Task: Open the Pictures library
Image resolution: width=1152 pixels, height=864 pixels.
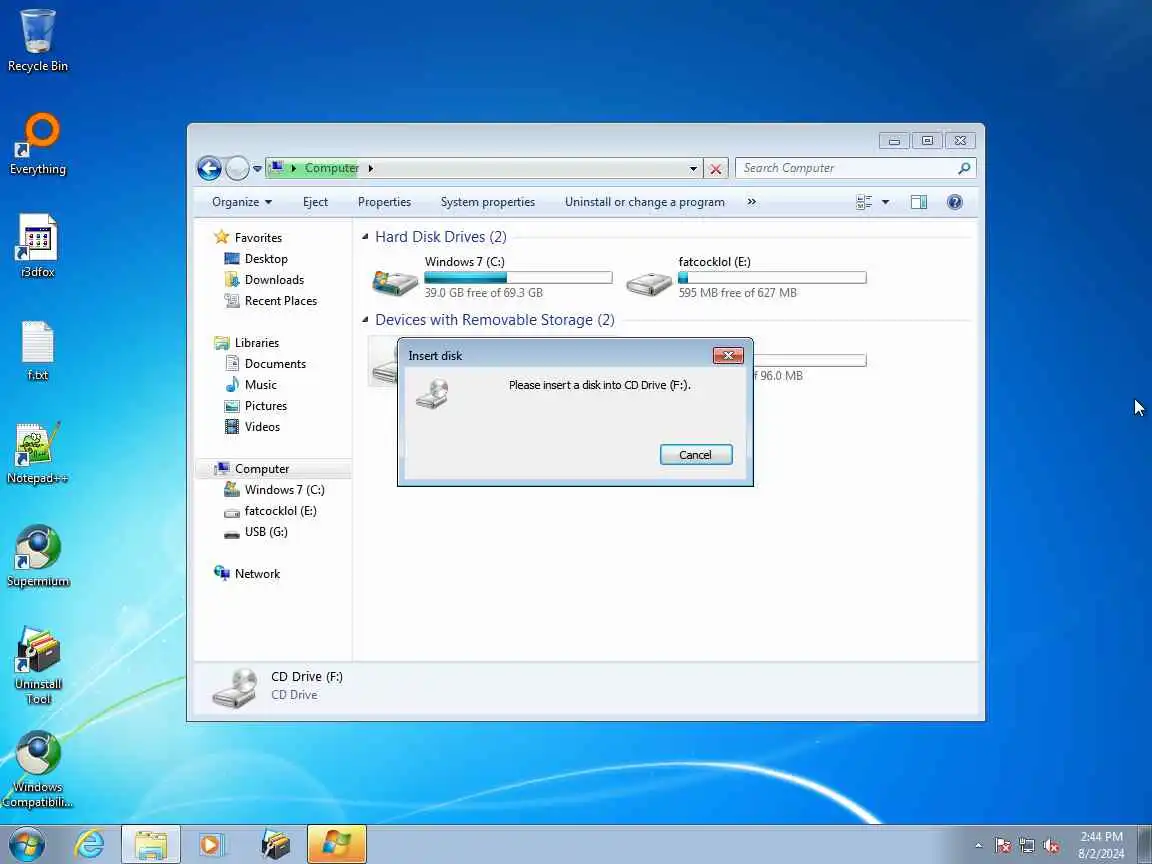Action: pyautogui.click(x=256, y=406)
